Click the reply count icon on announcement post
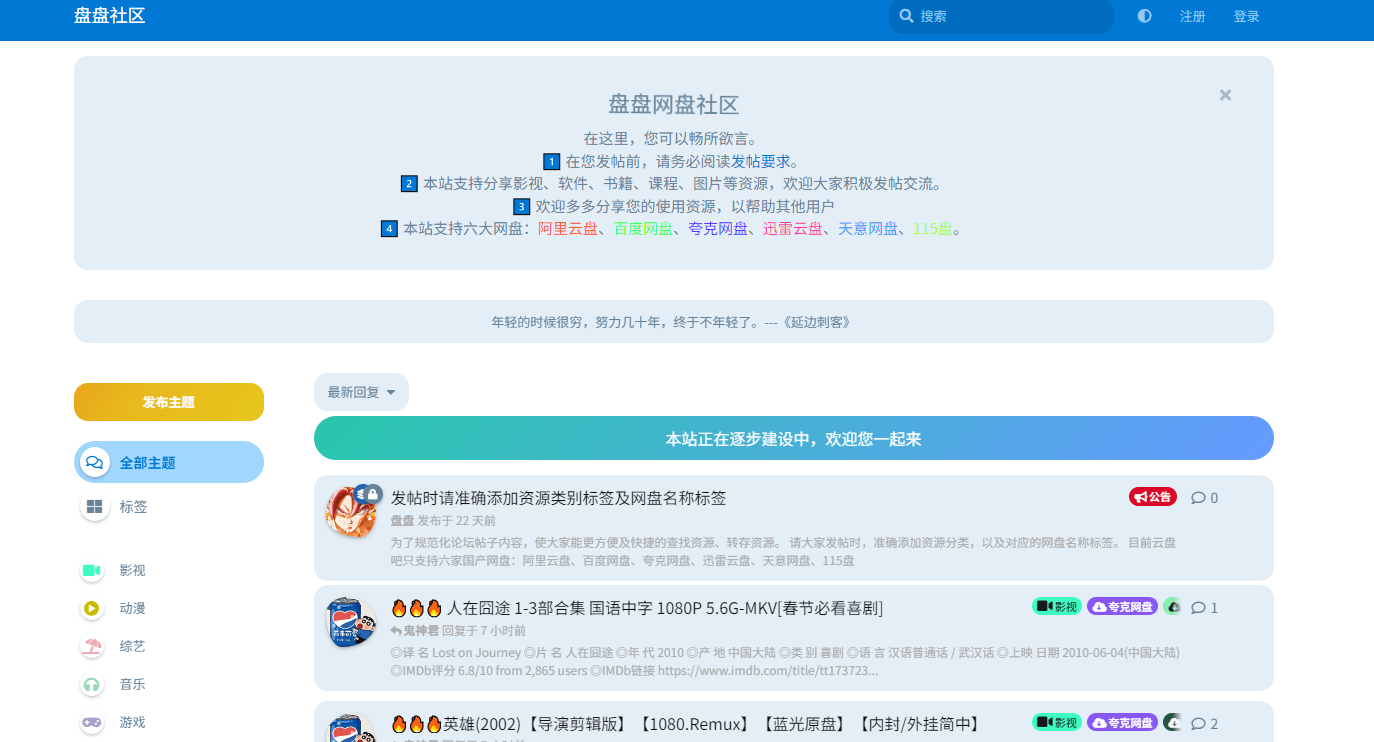Viewport: 1374px width, 742px height. pyautogui.click(x=1198, y=498)
